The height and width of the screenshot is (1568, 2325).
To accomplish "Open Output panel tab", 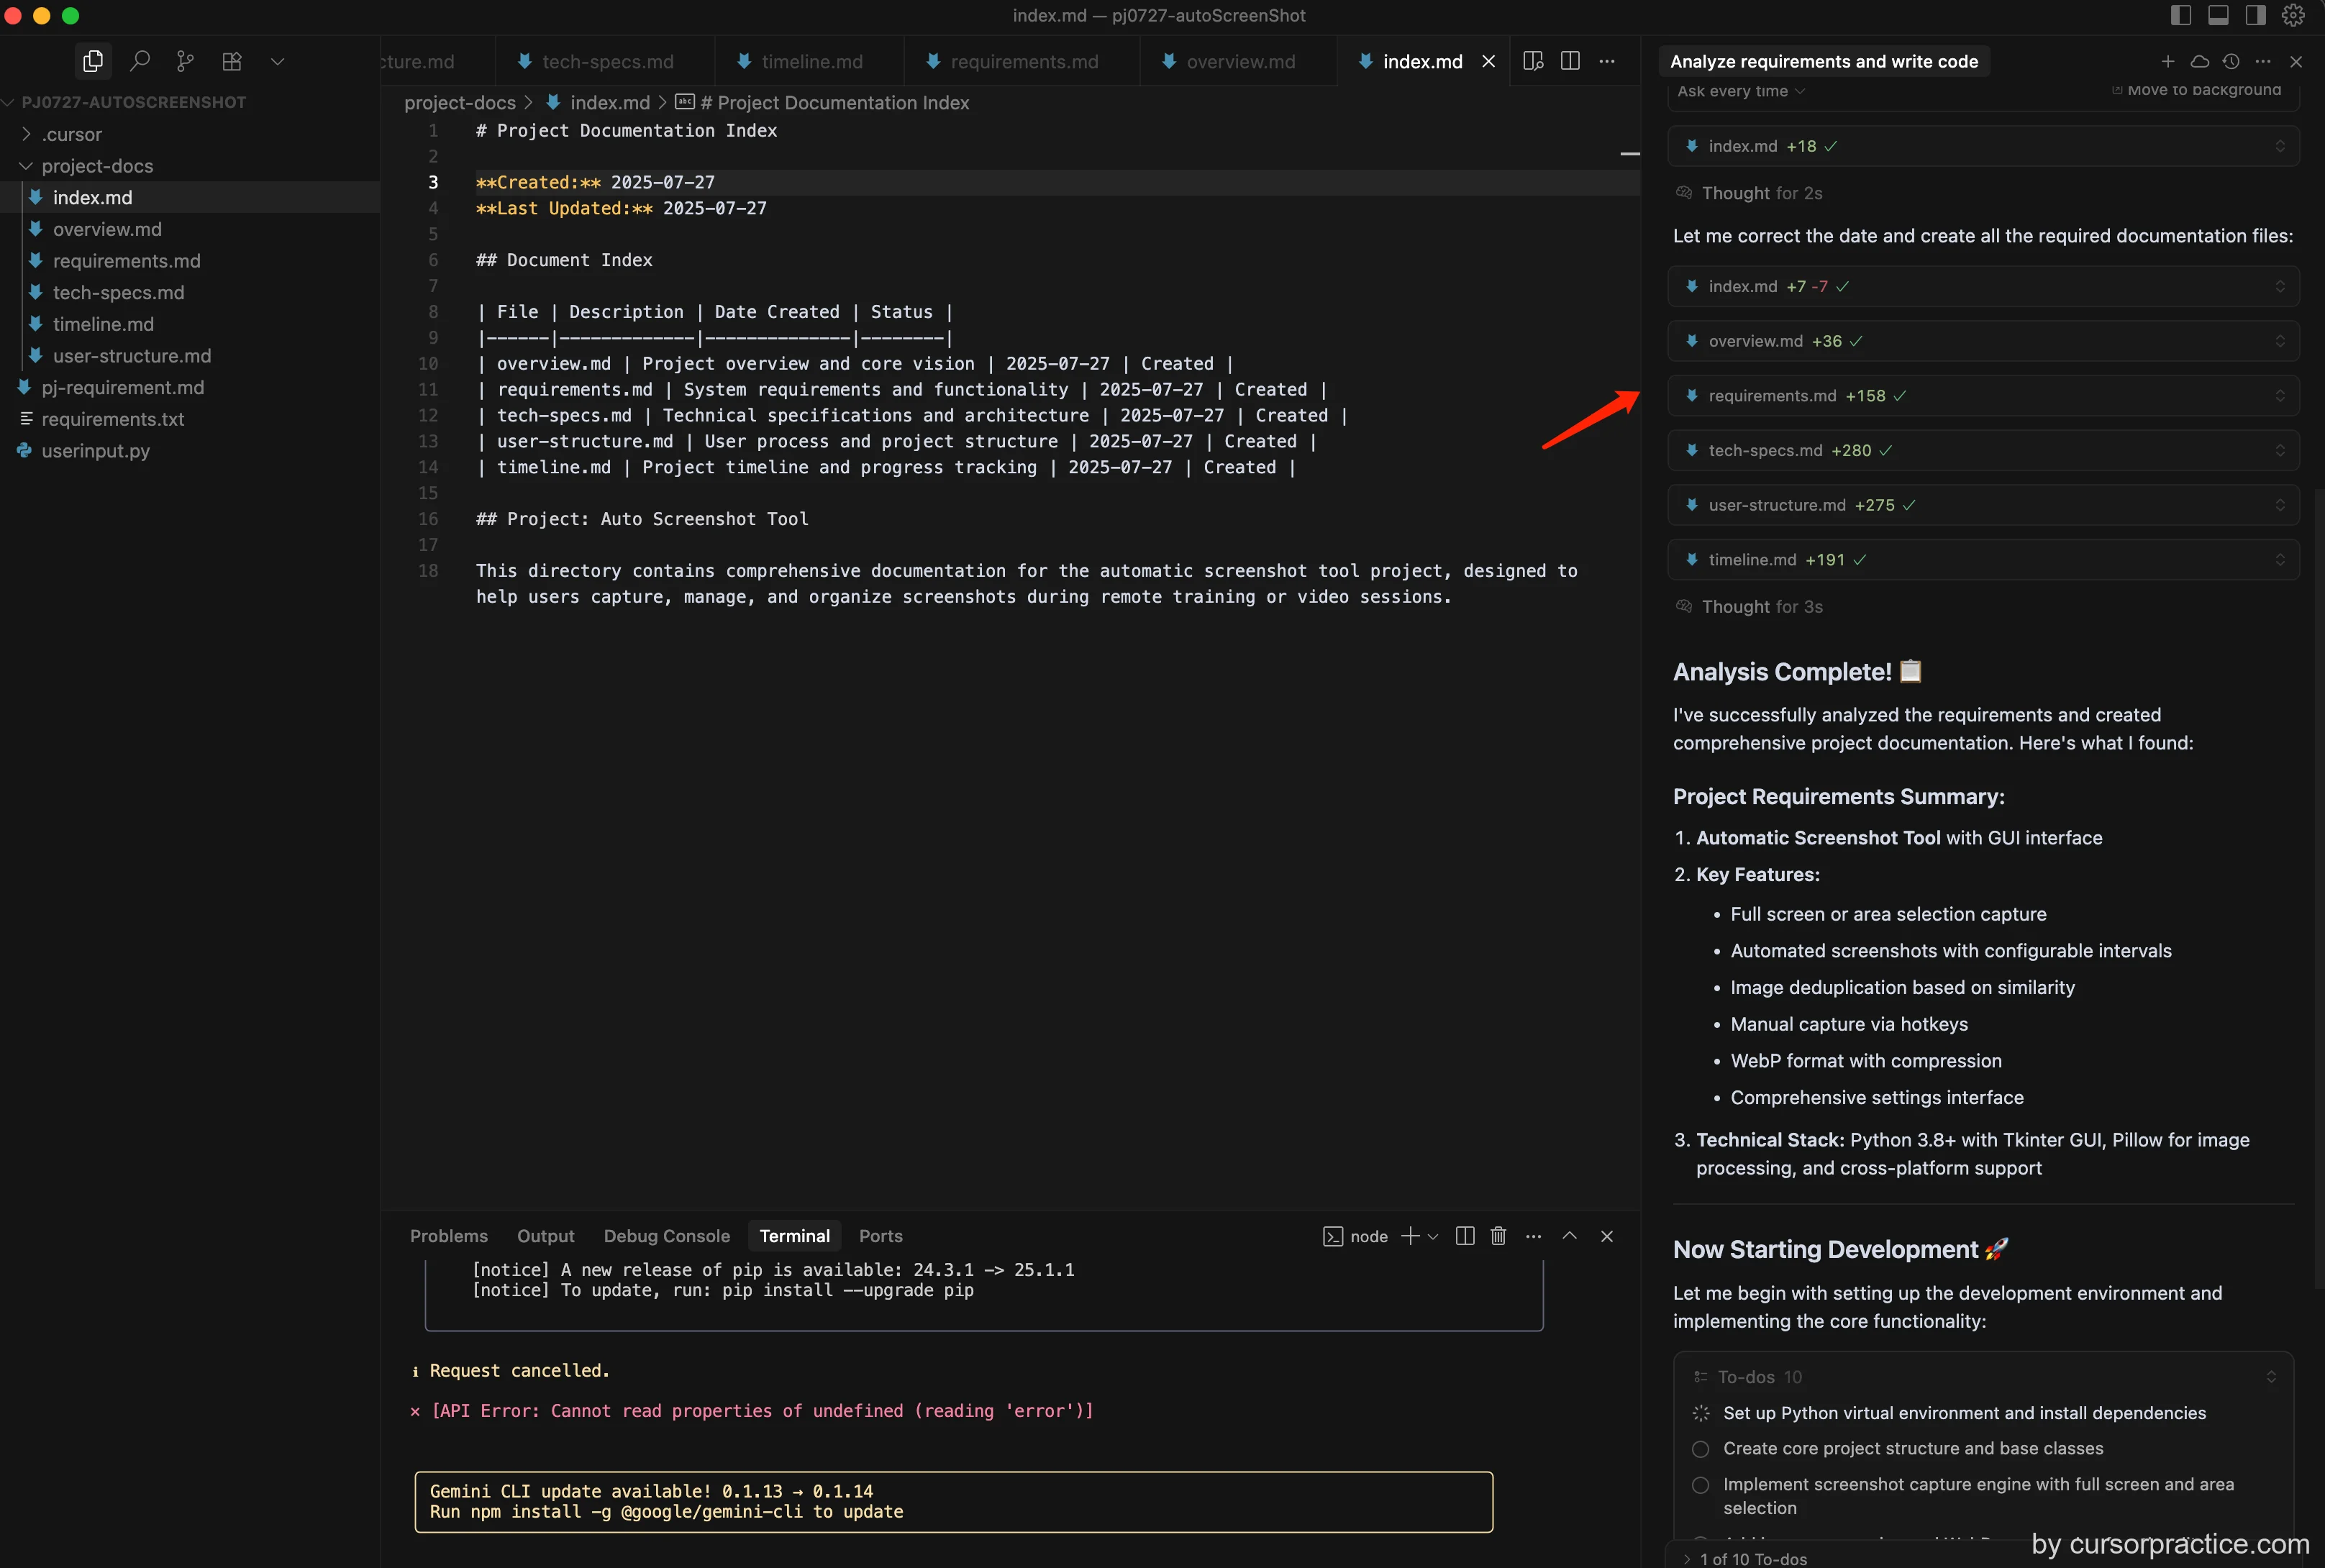I will pos(545,1236).
